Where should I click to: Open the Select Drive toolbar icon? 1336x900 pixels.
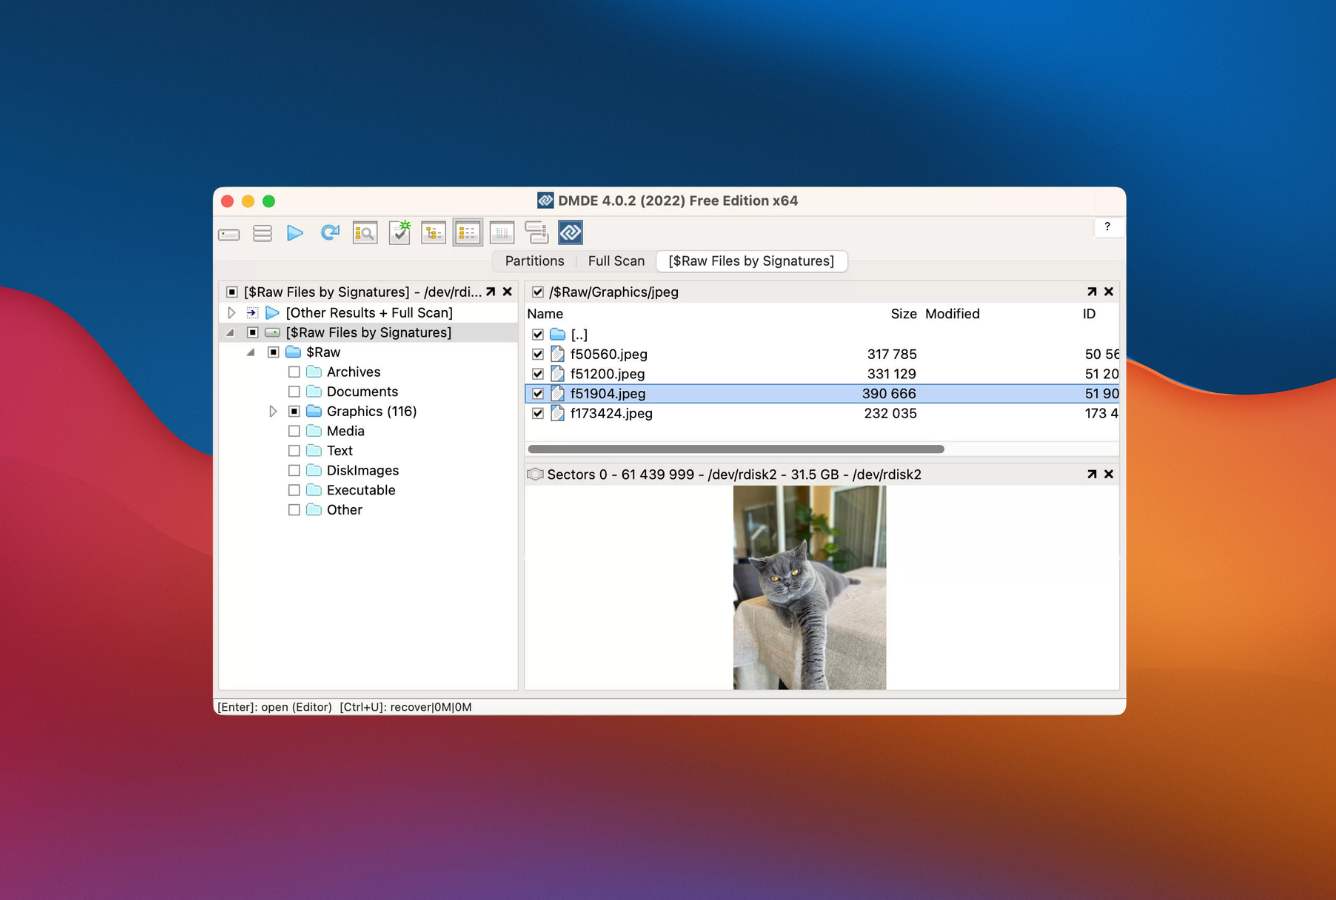[229, 234]
